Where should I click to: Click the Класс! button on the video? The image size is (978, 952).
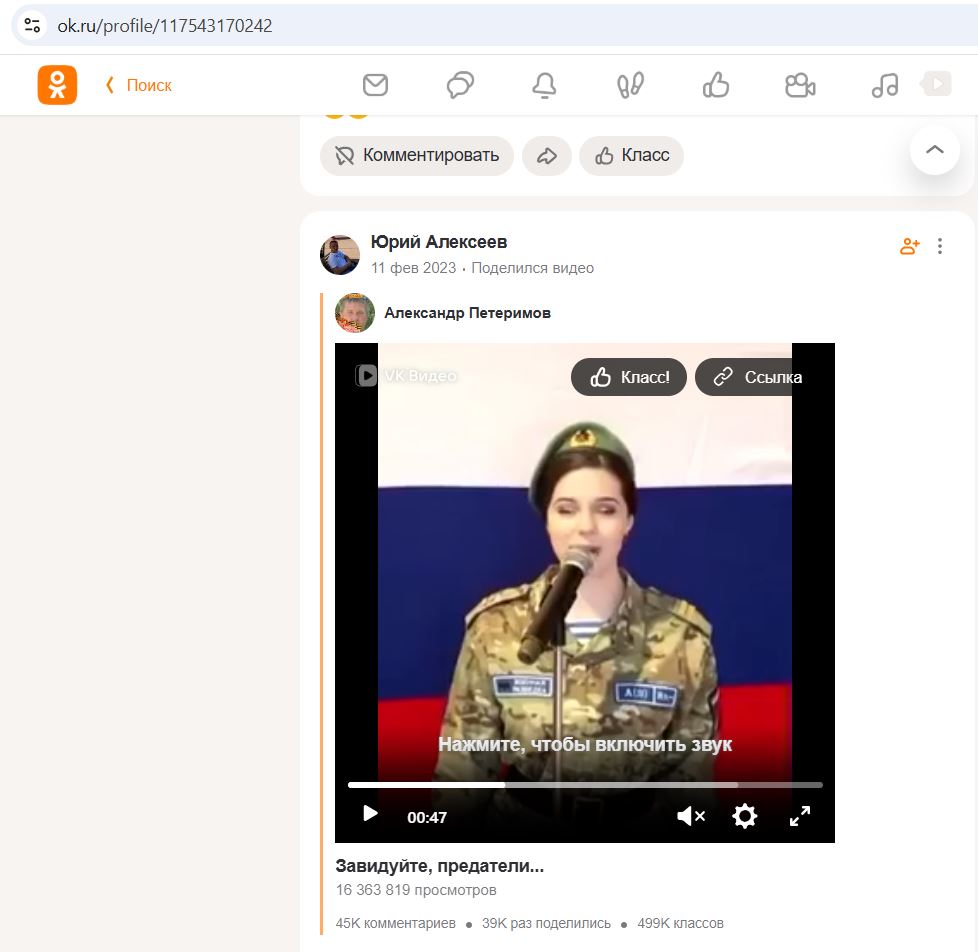click(629, 377)
